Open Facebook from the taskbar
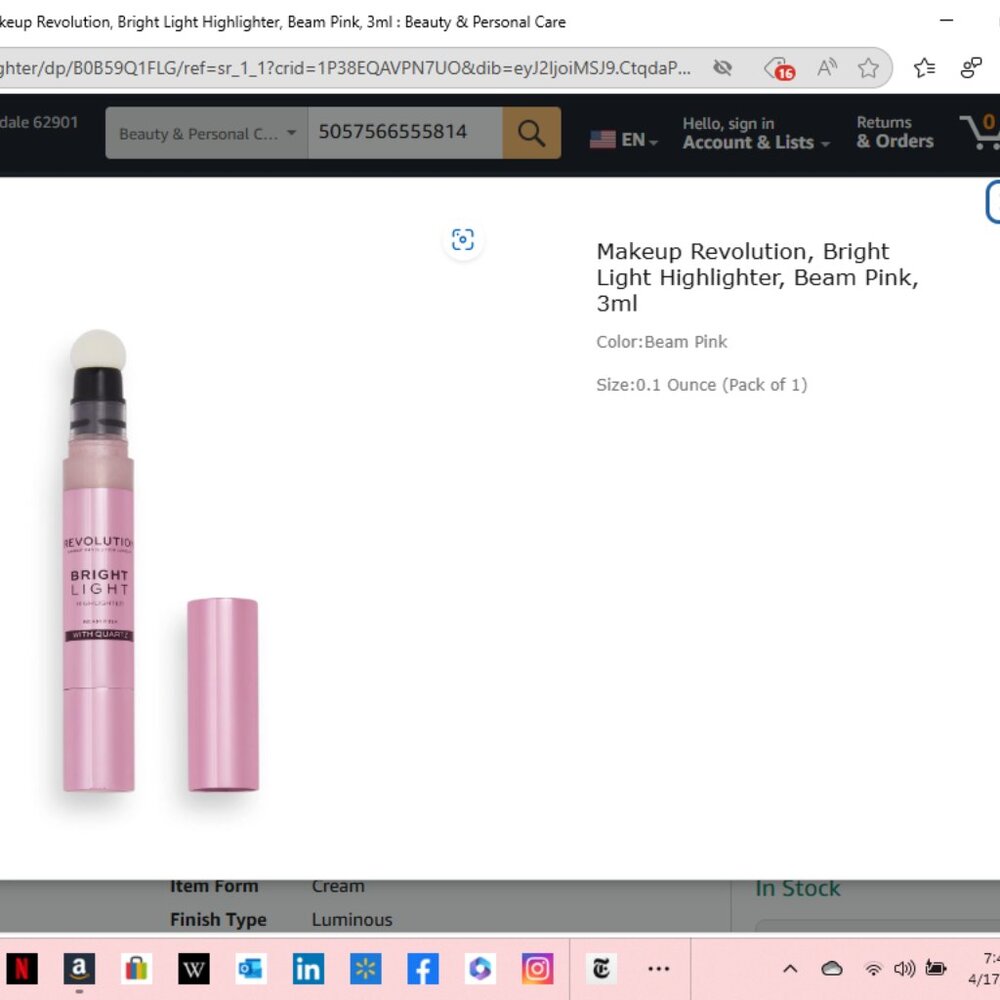This screenshot has width=1000, height=1000. point(423,969)
